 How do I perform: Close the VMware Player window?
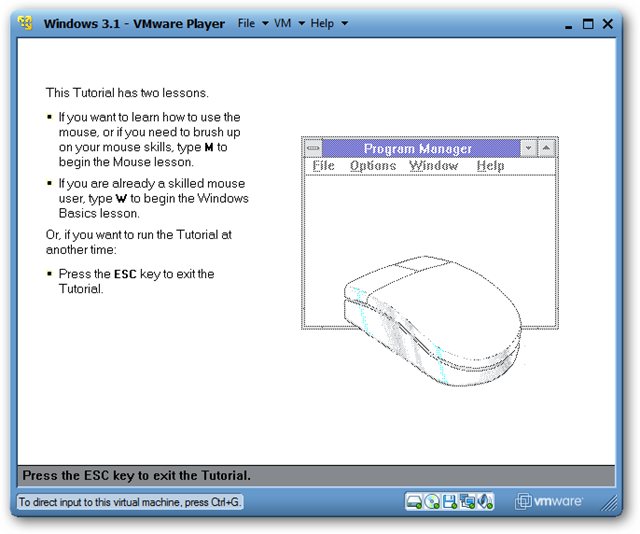point(608,24)
